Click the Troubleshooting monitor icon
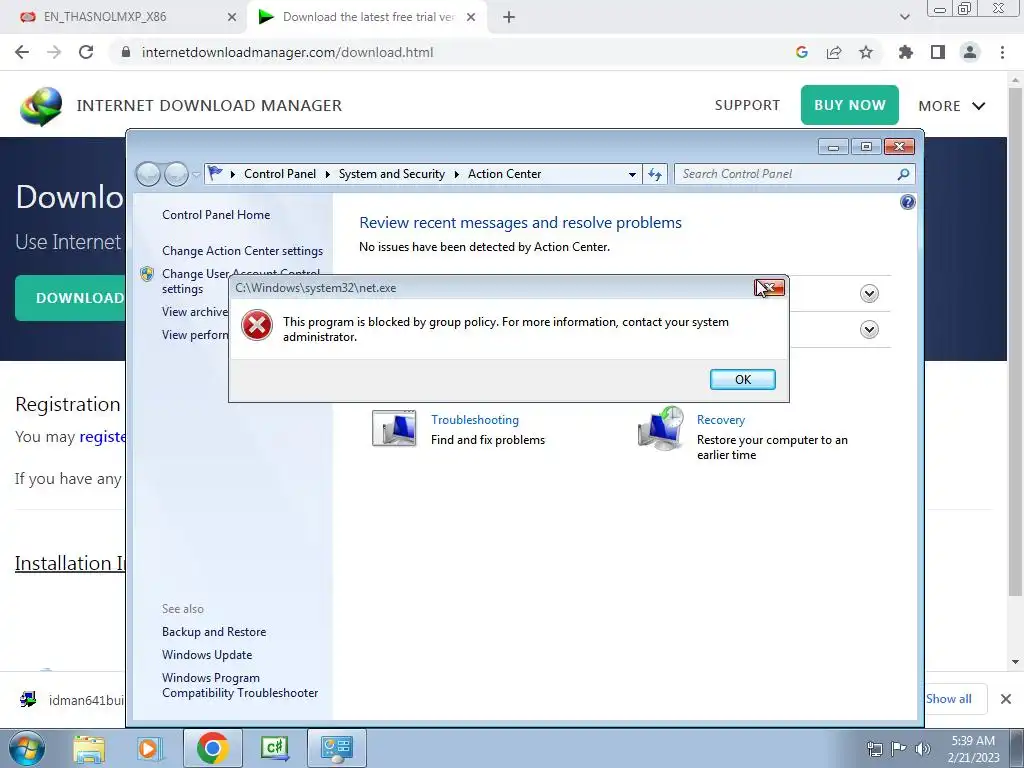1024x768 pixels. pyautogui.click(x=394, y=428)
